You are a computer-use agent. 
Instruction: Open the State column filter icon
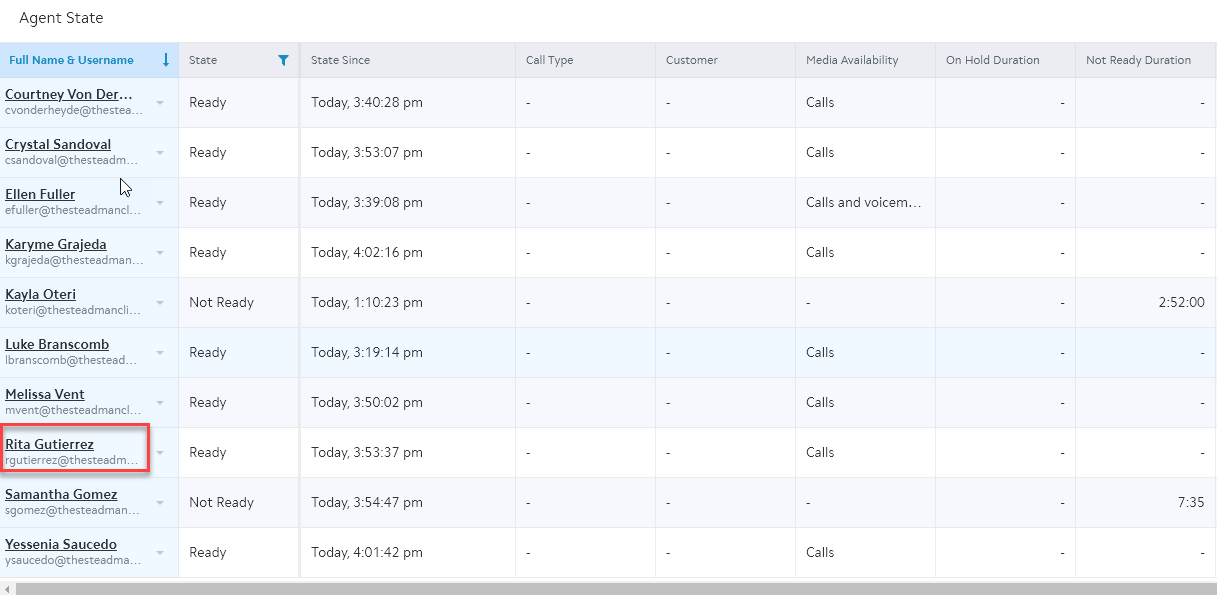click(x=283, y=60)
